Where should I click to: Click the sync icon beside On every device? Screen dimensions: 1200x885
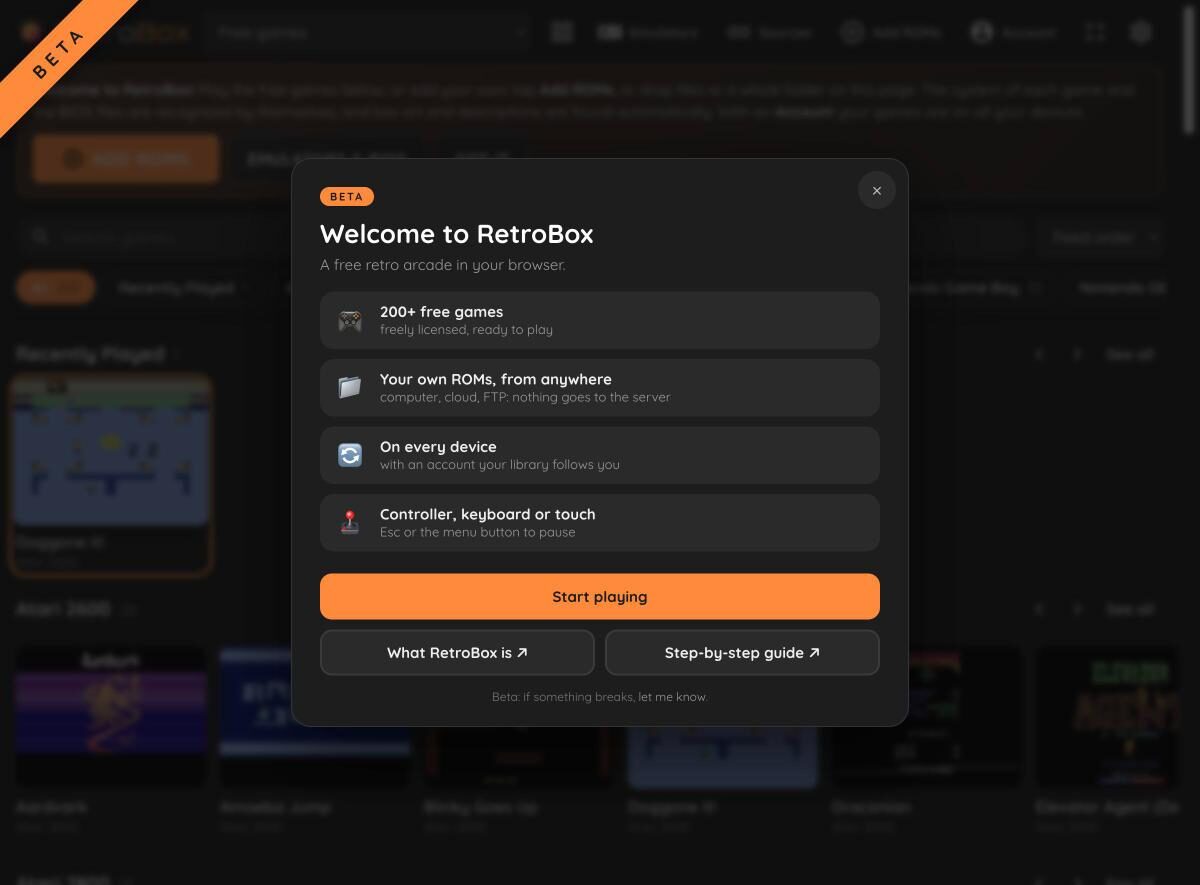point(350,455)
